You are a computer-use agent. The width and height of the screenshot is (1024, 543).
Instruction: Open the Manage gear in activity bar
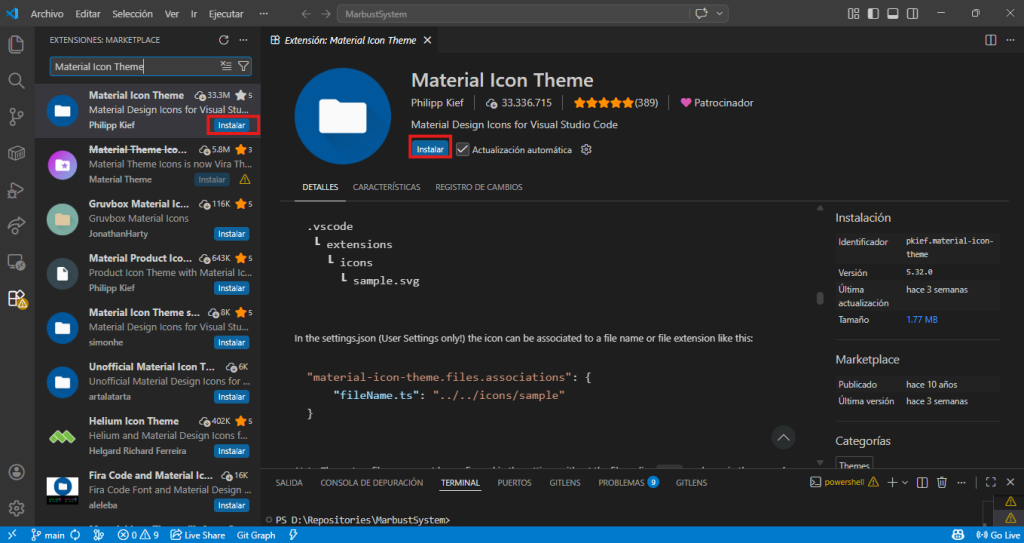[16, 508]
